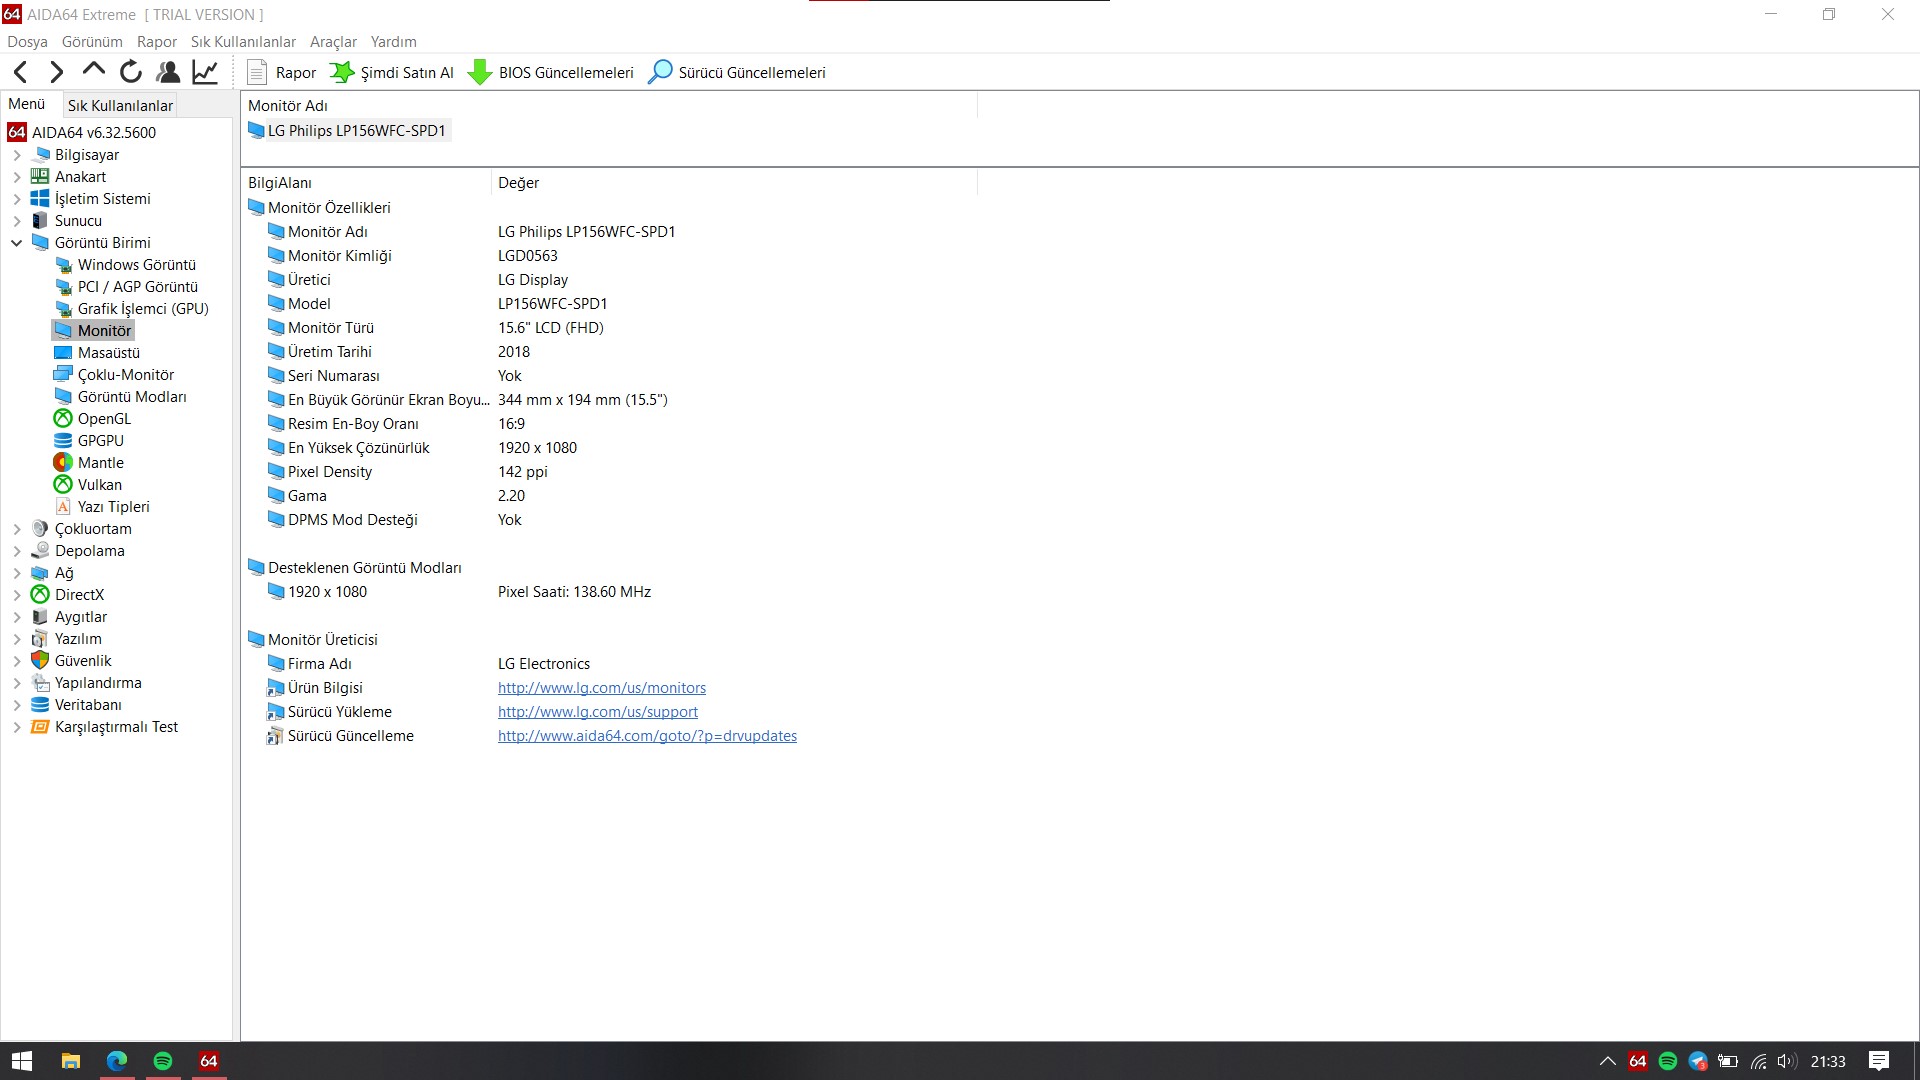This screenshot has width=1920, height=1080.
Task: Open the Sık Kullanılanlar menu bar item
Action: [x=243, y=42]
